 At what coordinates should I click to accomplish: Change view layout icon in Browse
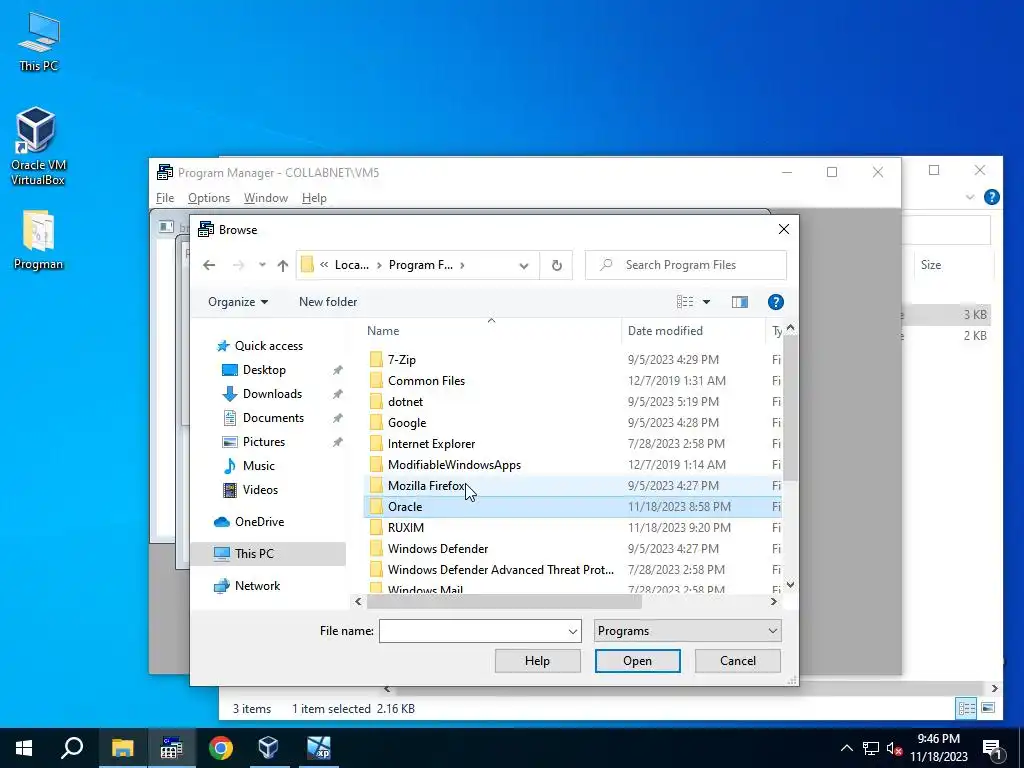point(685,302)
